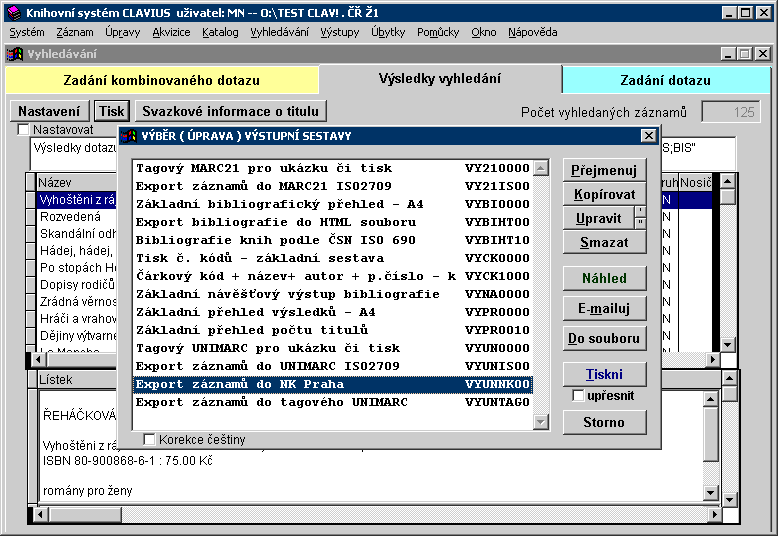Open the Úpravy menu
The image size is (778, 536).
point(123,32)
